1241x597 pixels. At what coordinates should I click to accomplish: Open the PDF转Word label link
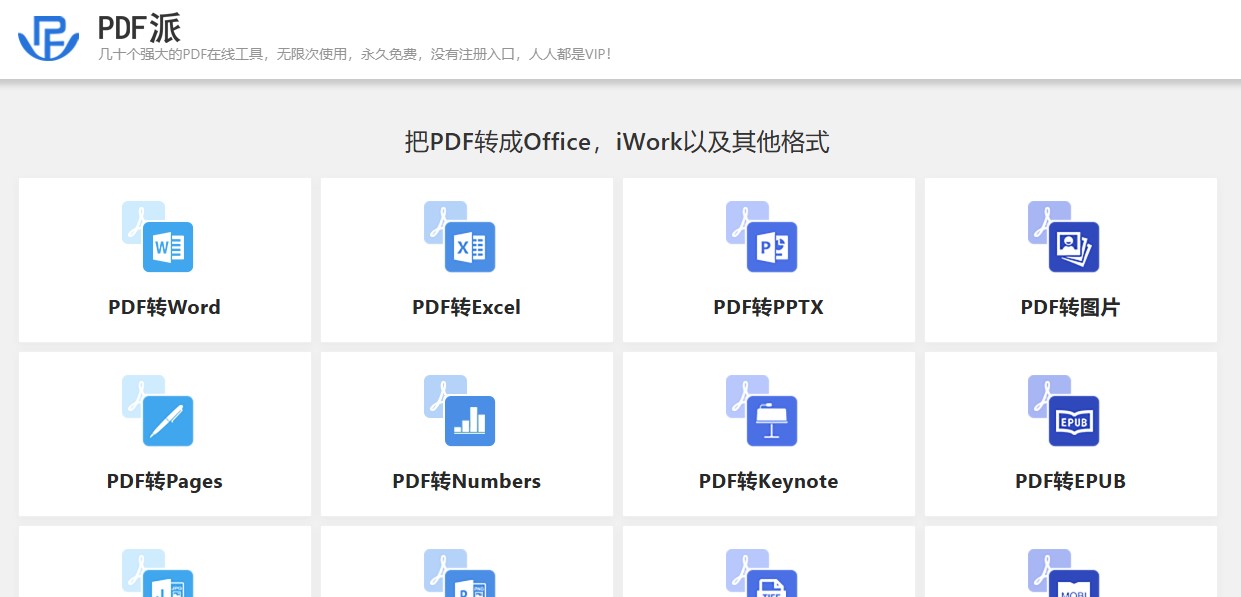point(164,307)
